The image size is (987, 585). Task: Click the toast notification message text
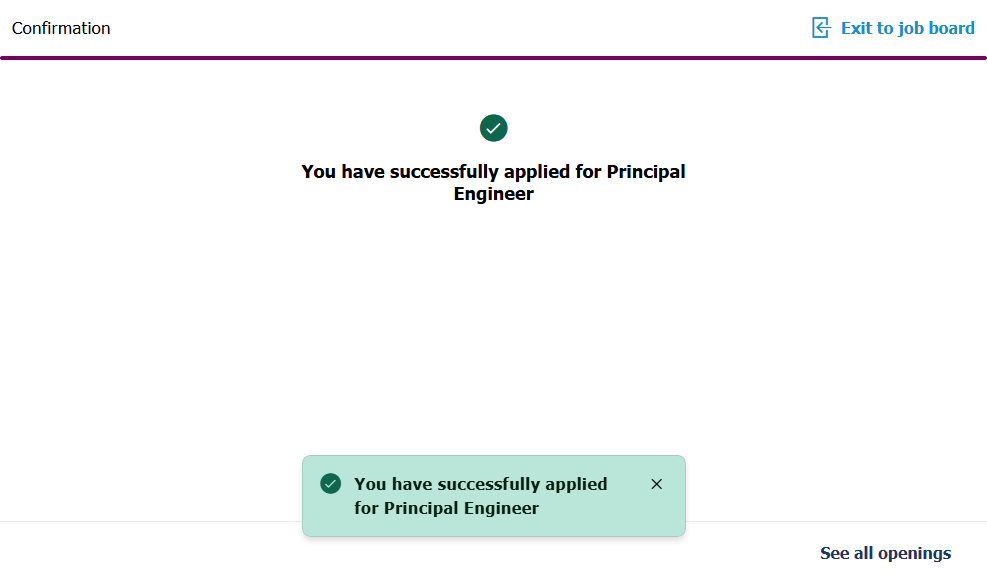pyautogui.click(x=480, y=496)
